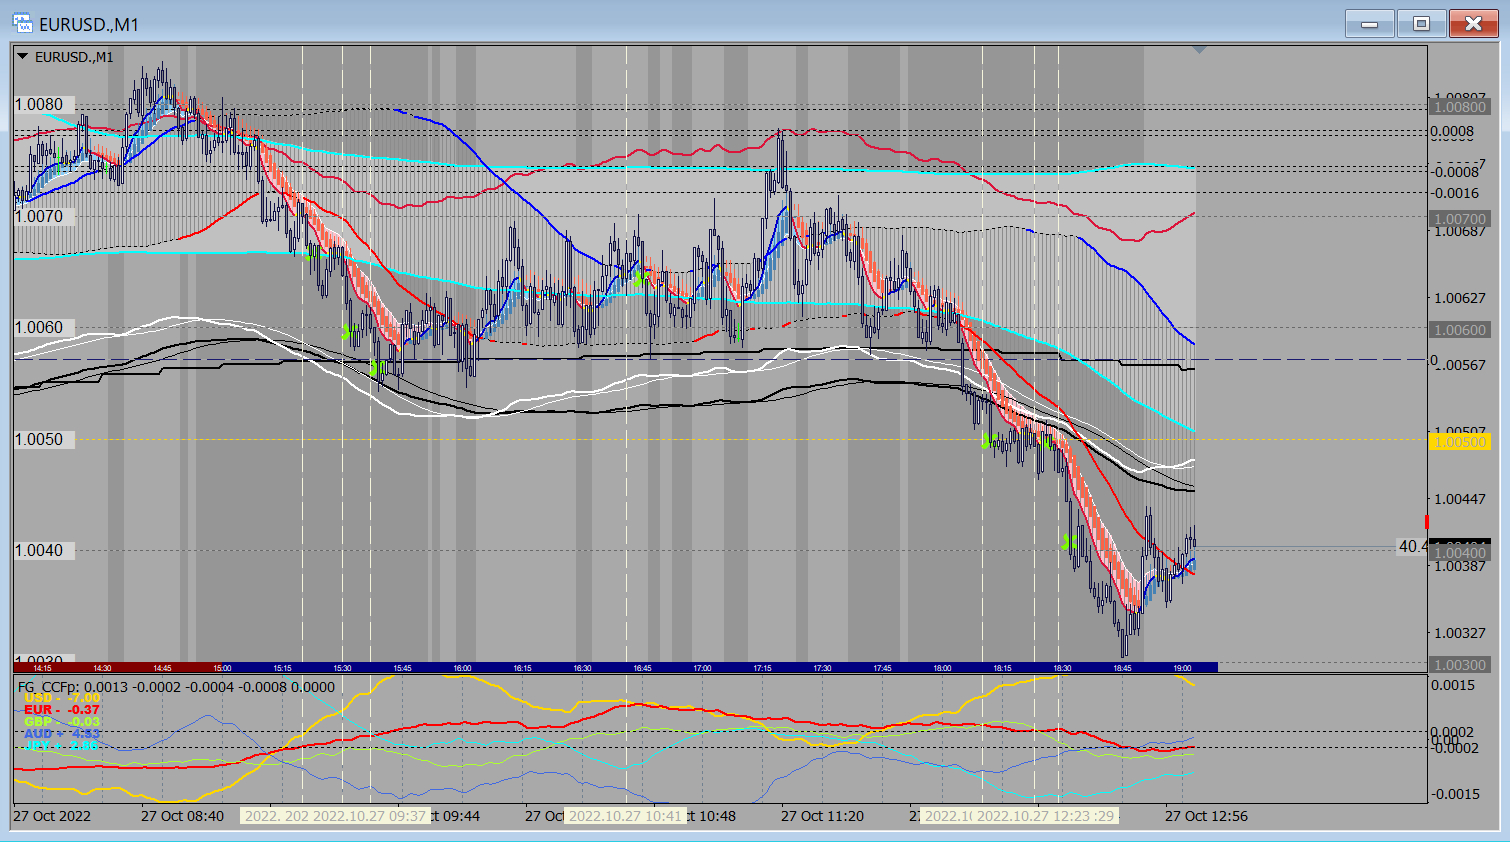
Task: Minimize the EURUSD chart window
Action: [1370, 24]
